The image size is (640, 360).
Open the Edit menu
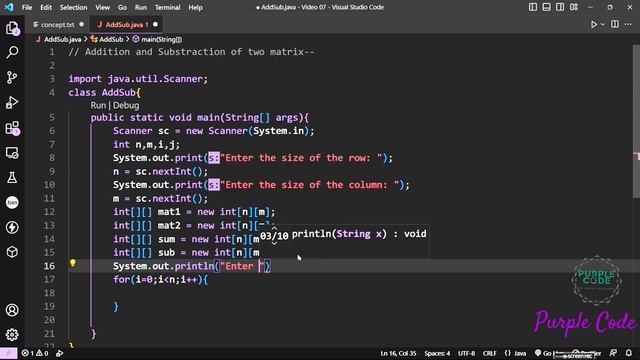coord(46,7)
